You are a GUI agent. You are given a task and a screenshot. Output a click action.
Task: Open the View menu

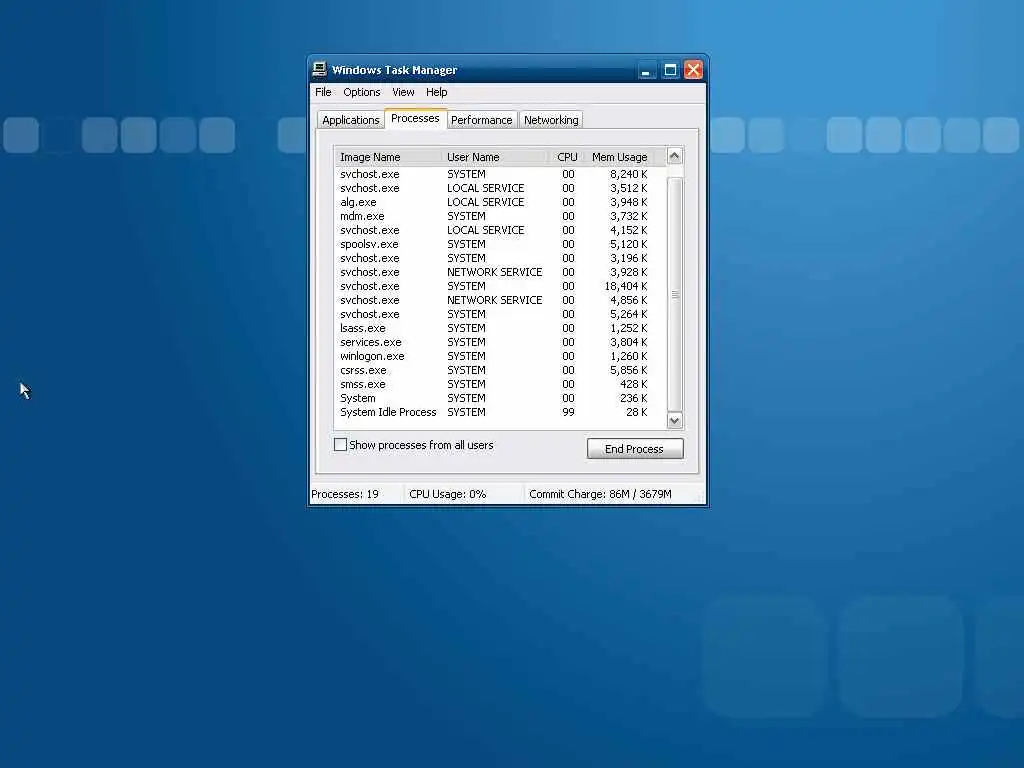(x=403, y=92)
